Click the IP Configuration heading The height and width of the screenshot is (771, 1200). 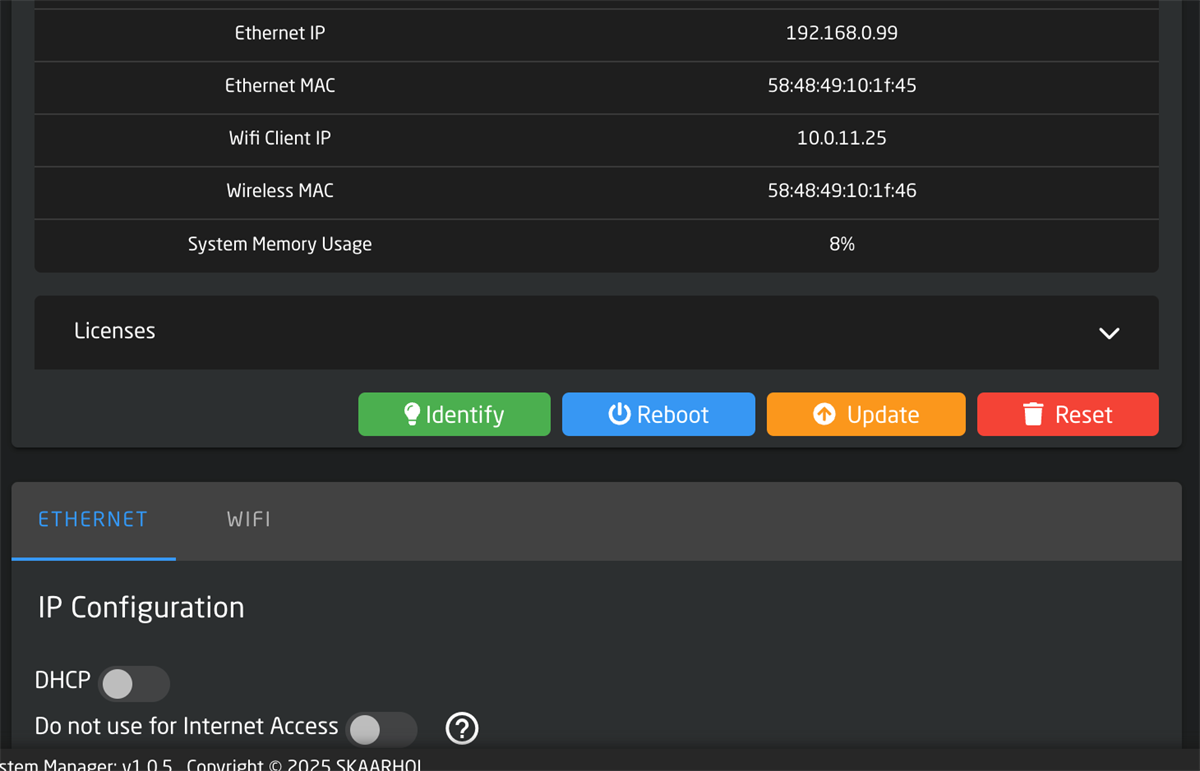point(140,607)
